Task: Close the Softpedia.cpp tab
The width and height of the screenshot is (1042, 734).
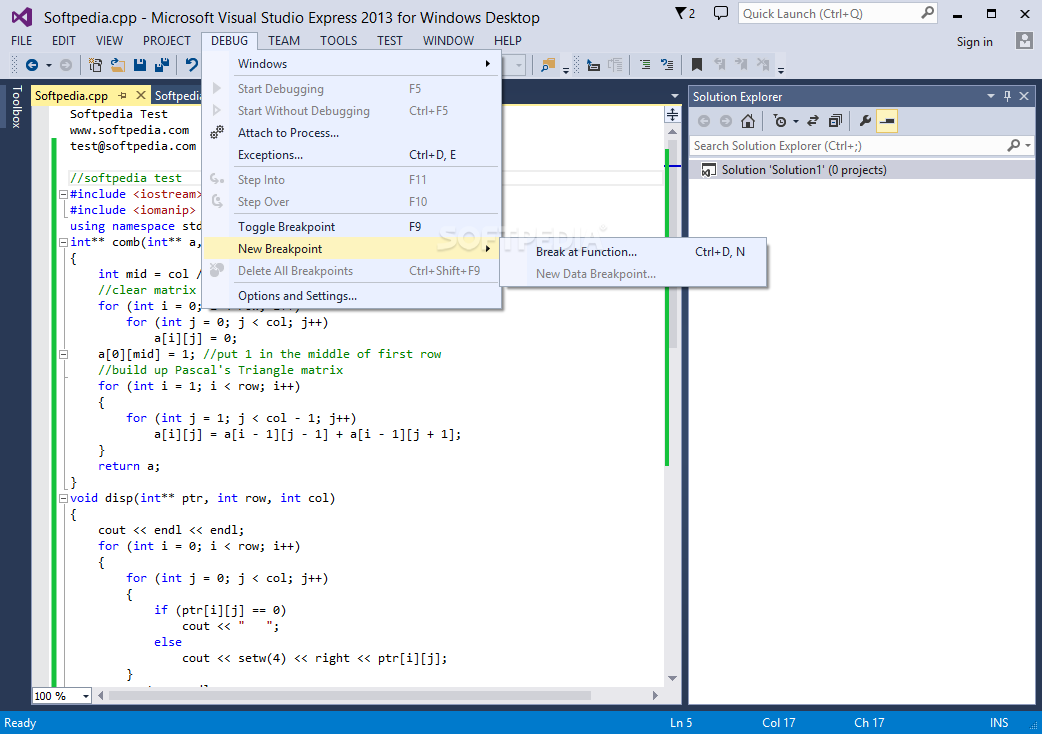Action: click(141, 96)
